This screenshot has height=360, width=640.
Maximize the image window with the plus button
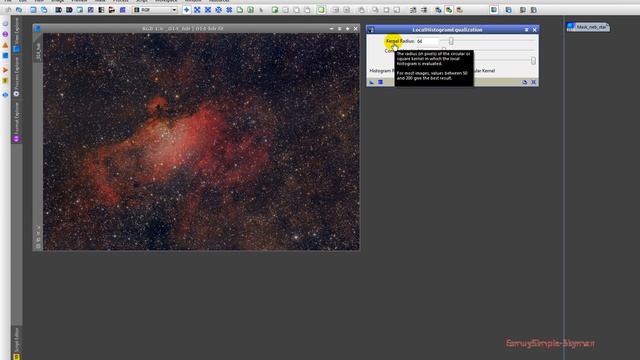(x=347, y=29)
